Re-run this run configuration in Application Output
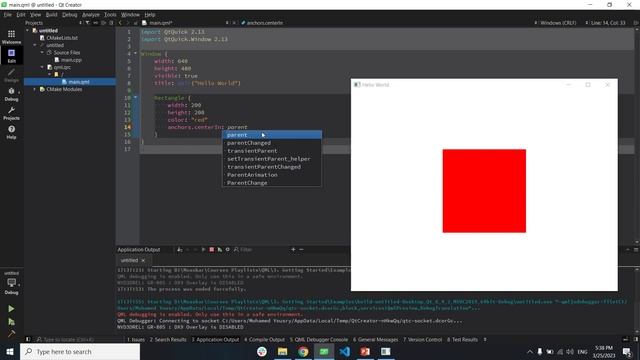The width and height of the screenshot is (640, 360). point(203,249)
